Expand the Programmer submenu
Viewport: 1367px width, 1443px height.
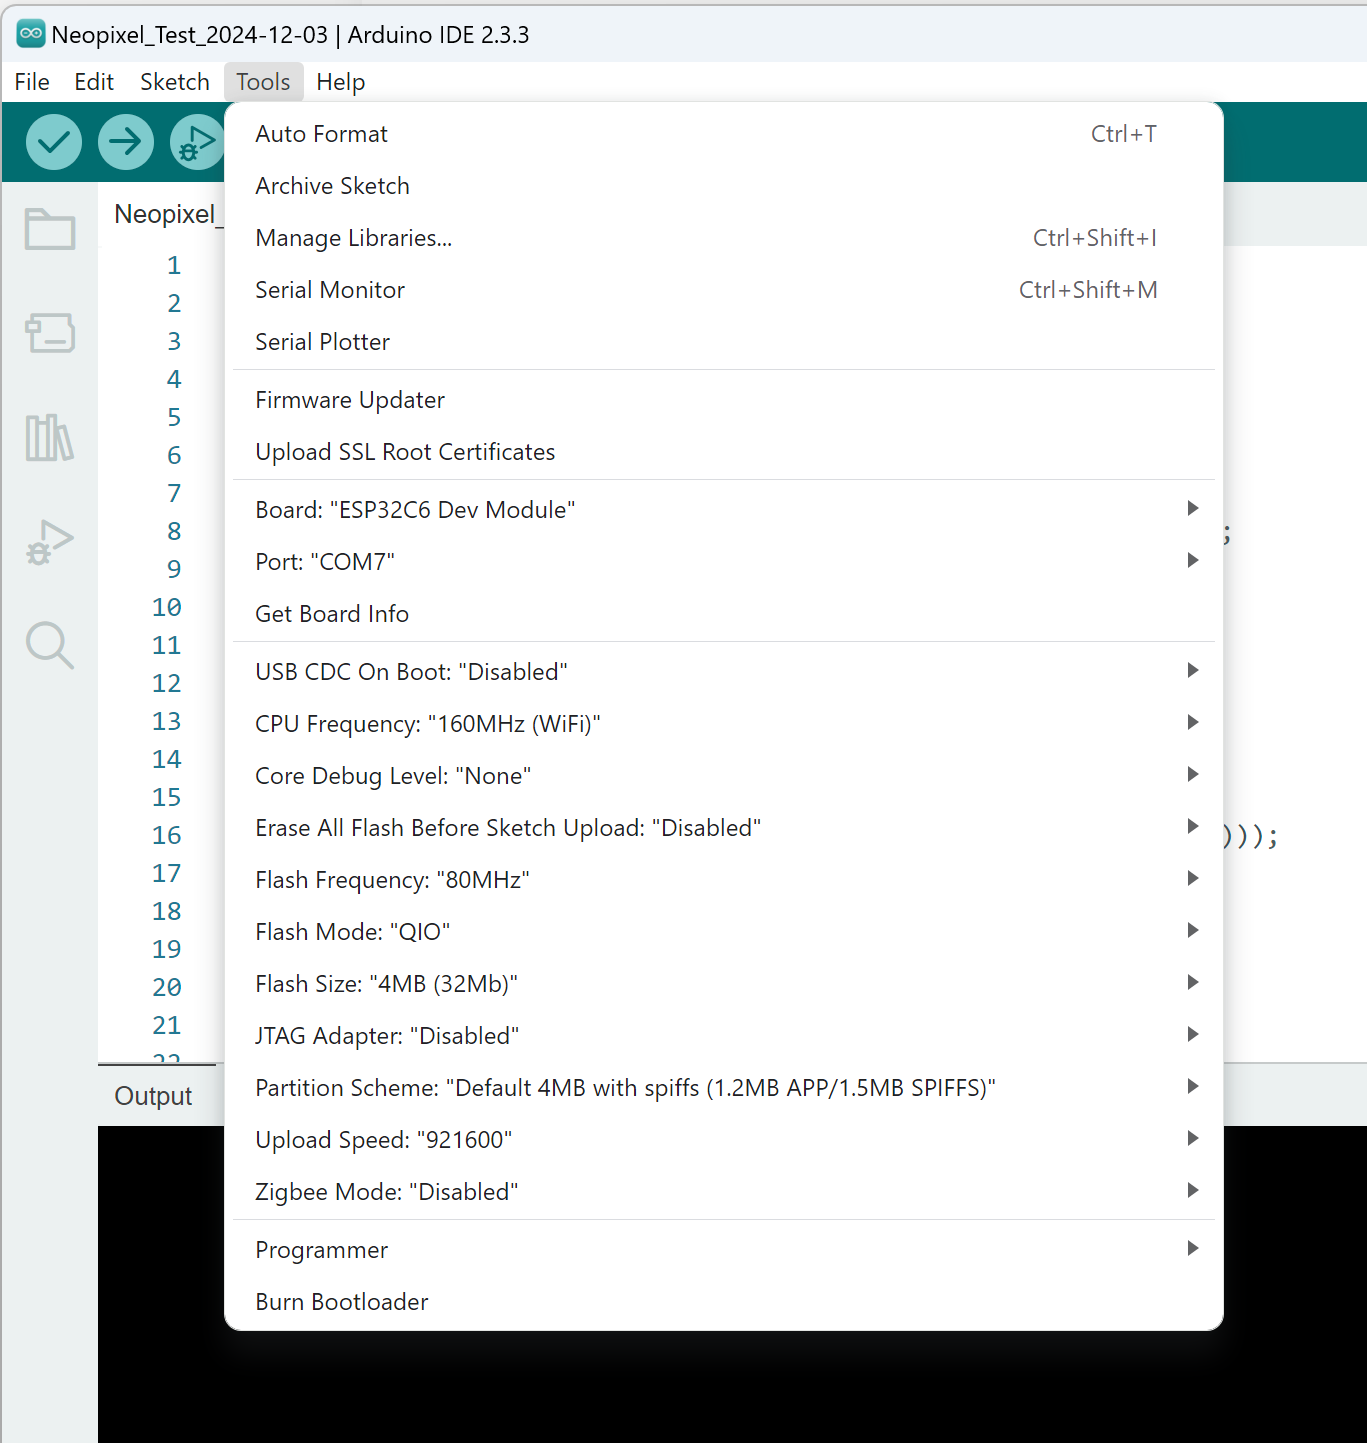click(724, 1250)
